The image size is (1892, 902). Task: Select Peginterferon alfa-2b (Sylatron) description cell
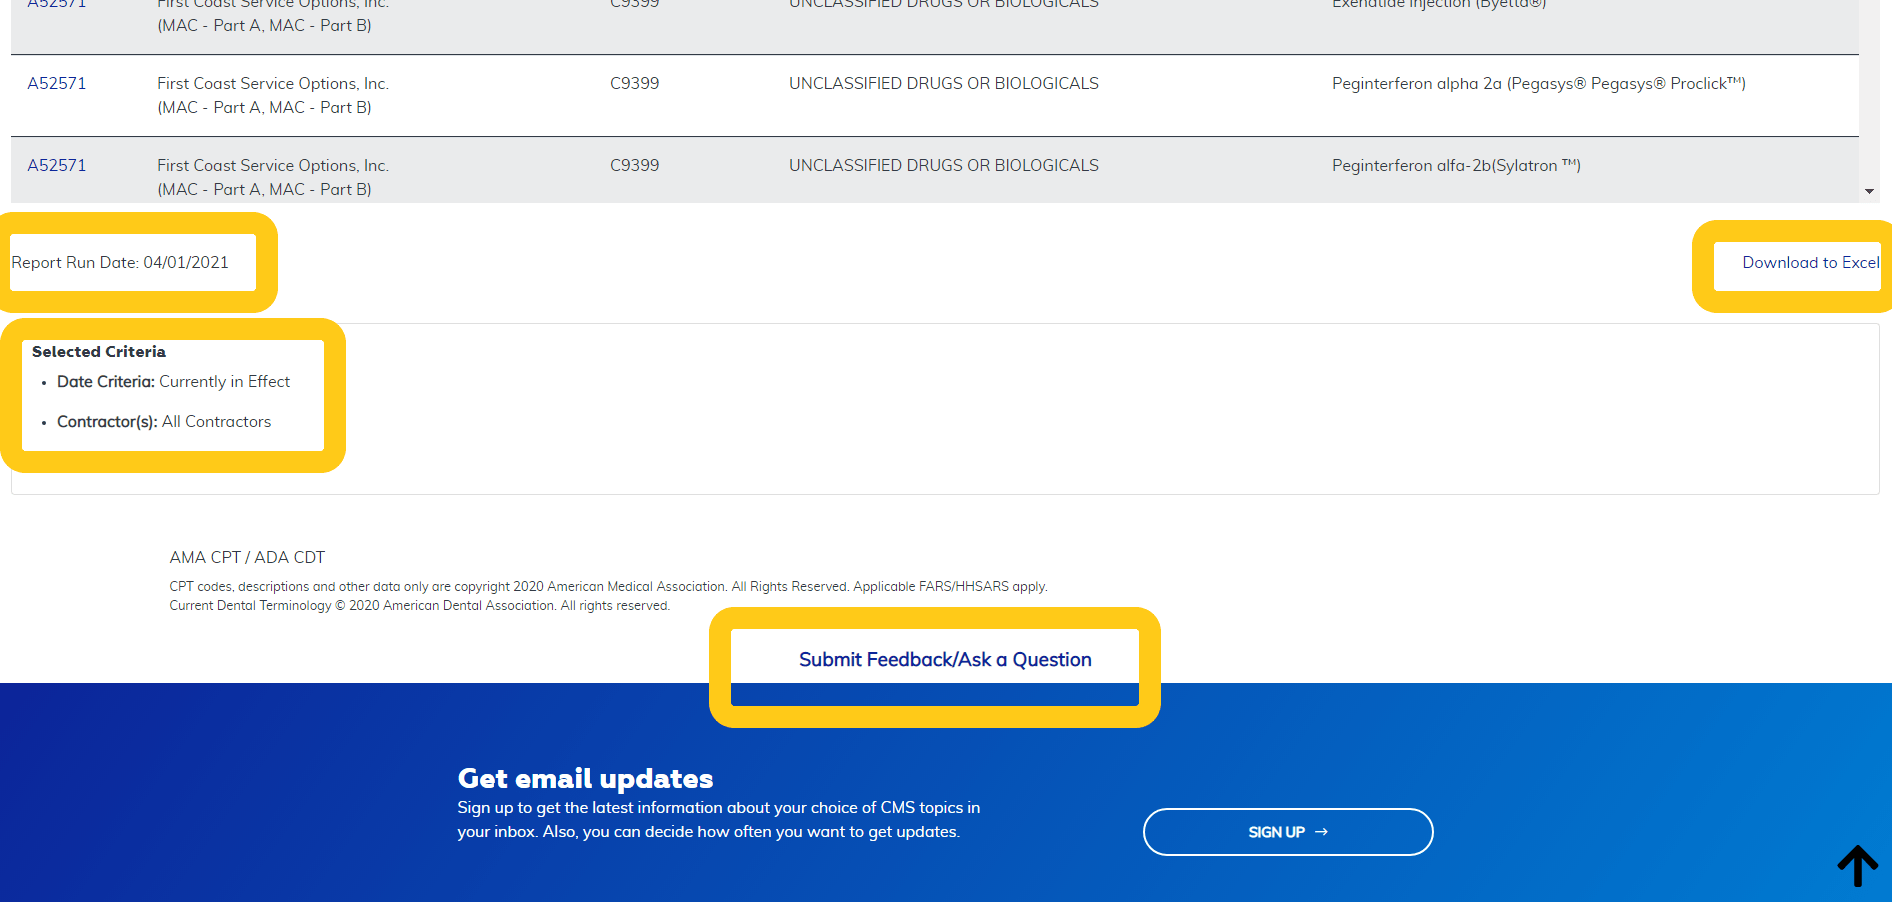click(1455, 166)
